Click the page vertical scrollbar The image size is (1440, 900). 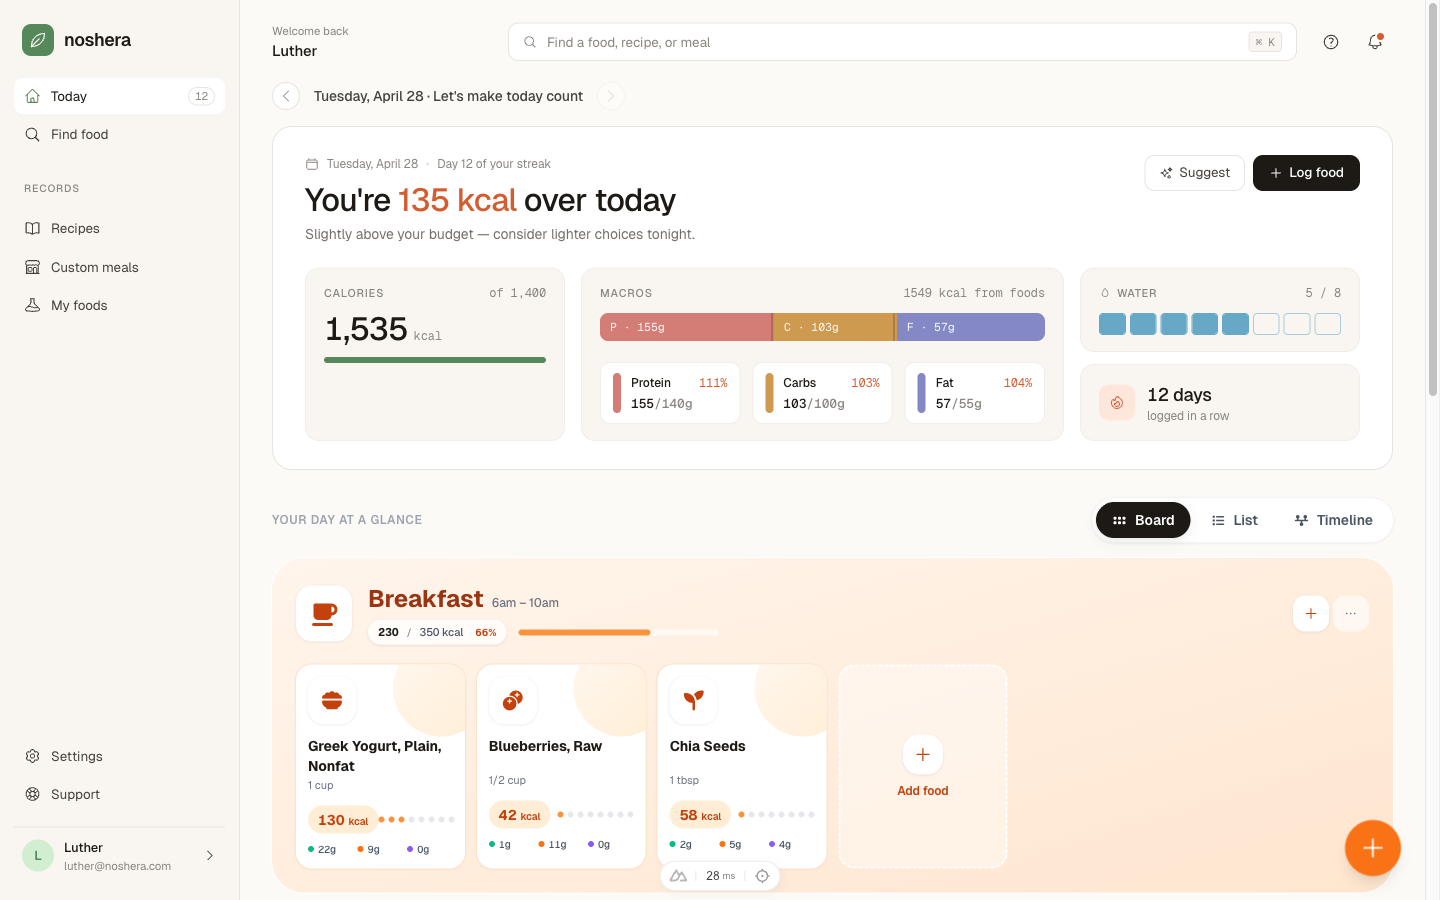pos(1433,200)
